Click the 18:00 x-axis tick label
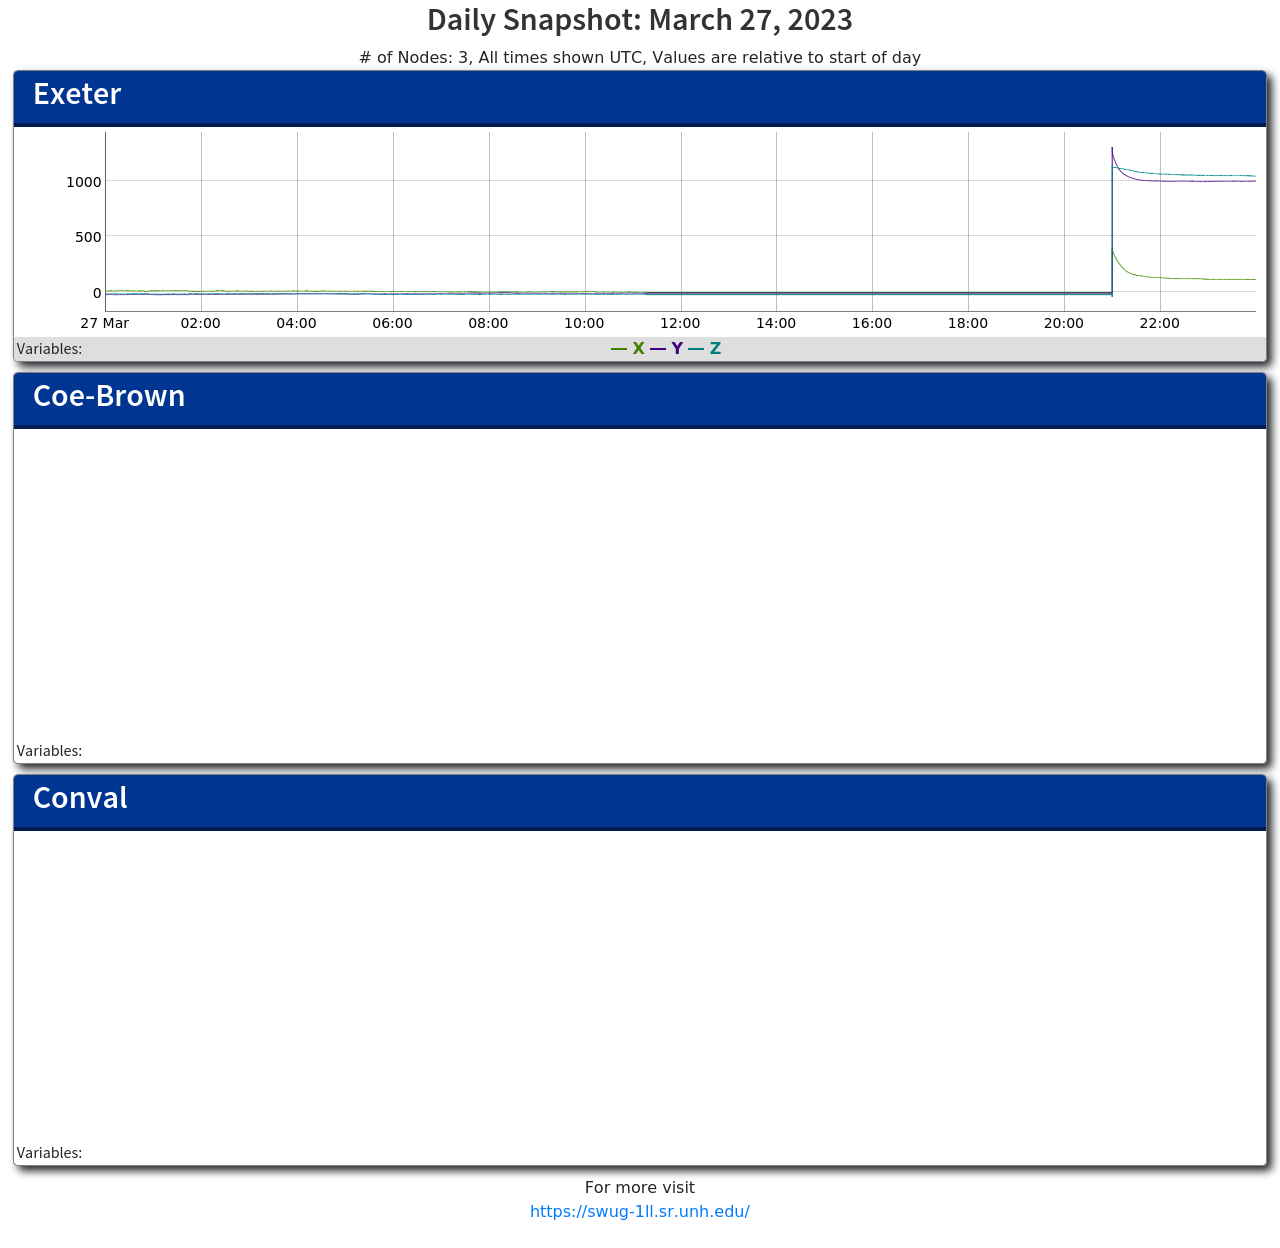The height and width of the screenshot is (1248, 1280). tap(968, 323)
